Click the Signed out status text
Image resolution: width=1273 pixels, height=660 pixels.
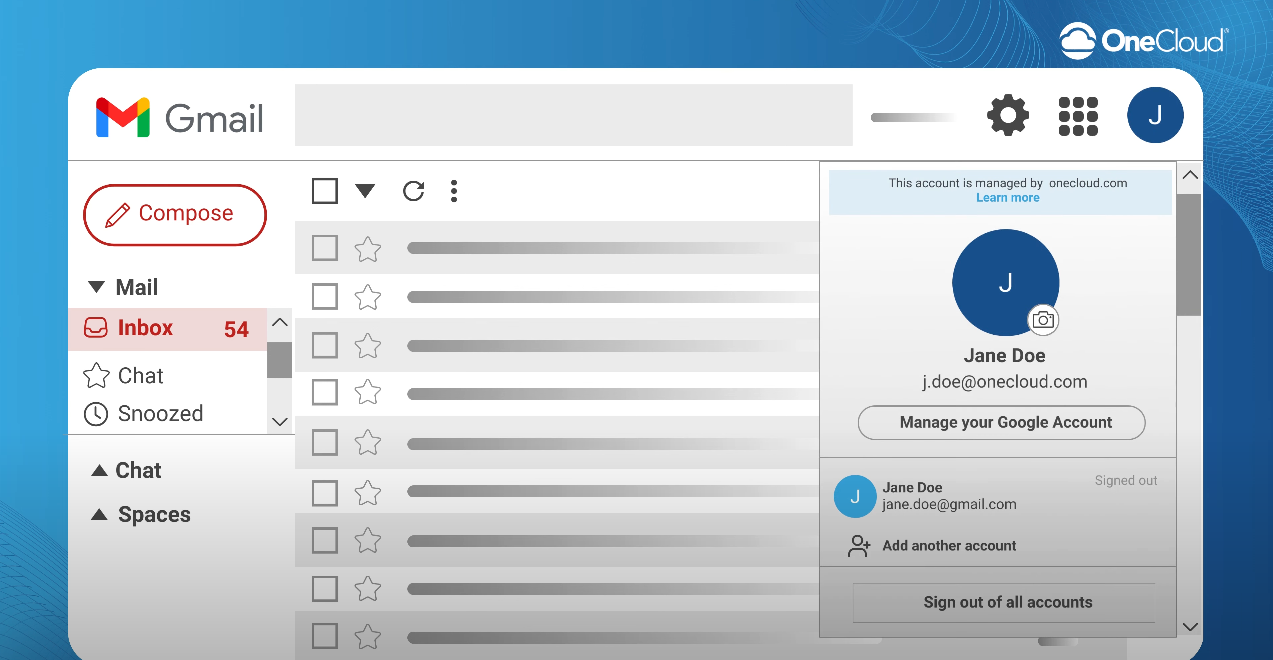(x=1126, y=481)
